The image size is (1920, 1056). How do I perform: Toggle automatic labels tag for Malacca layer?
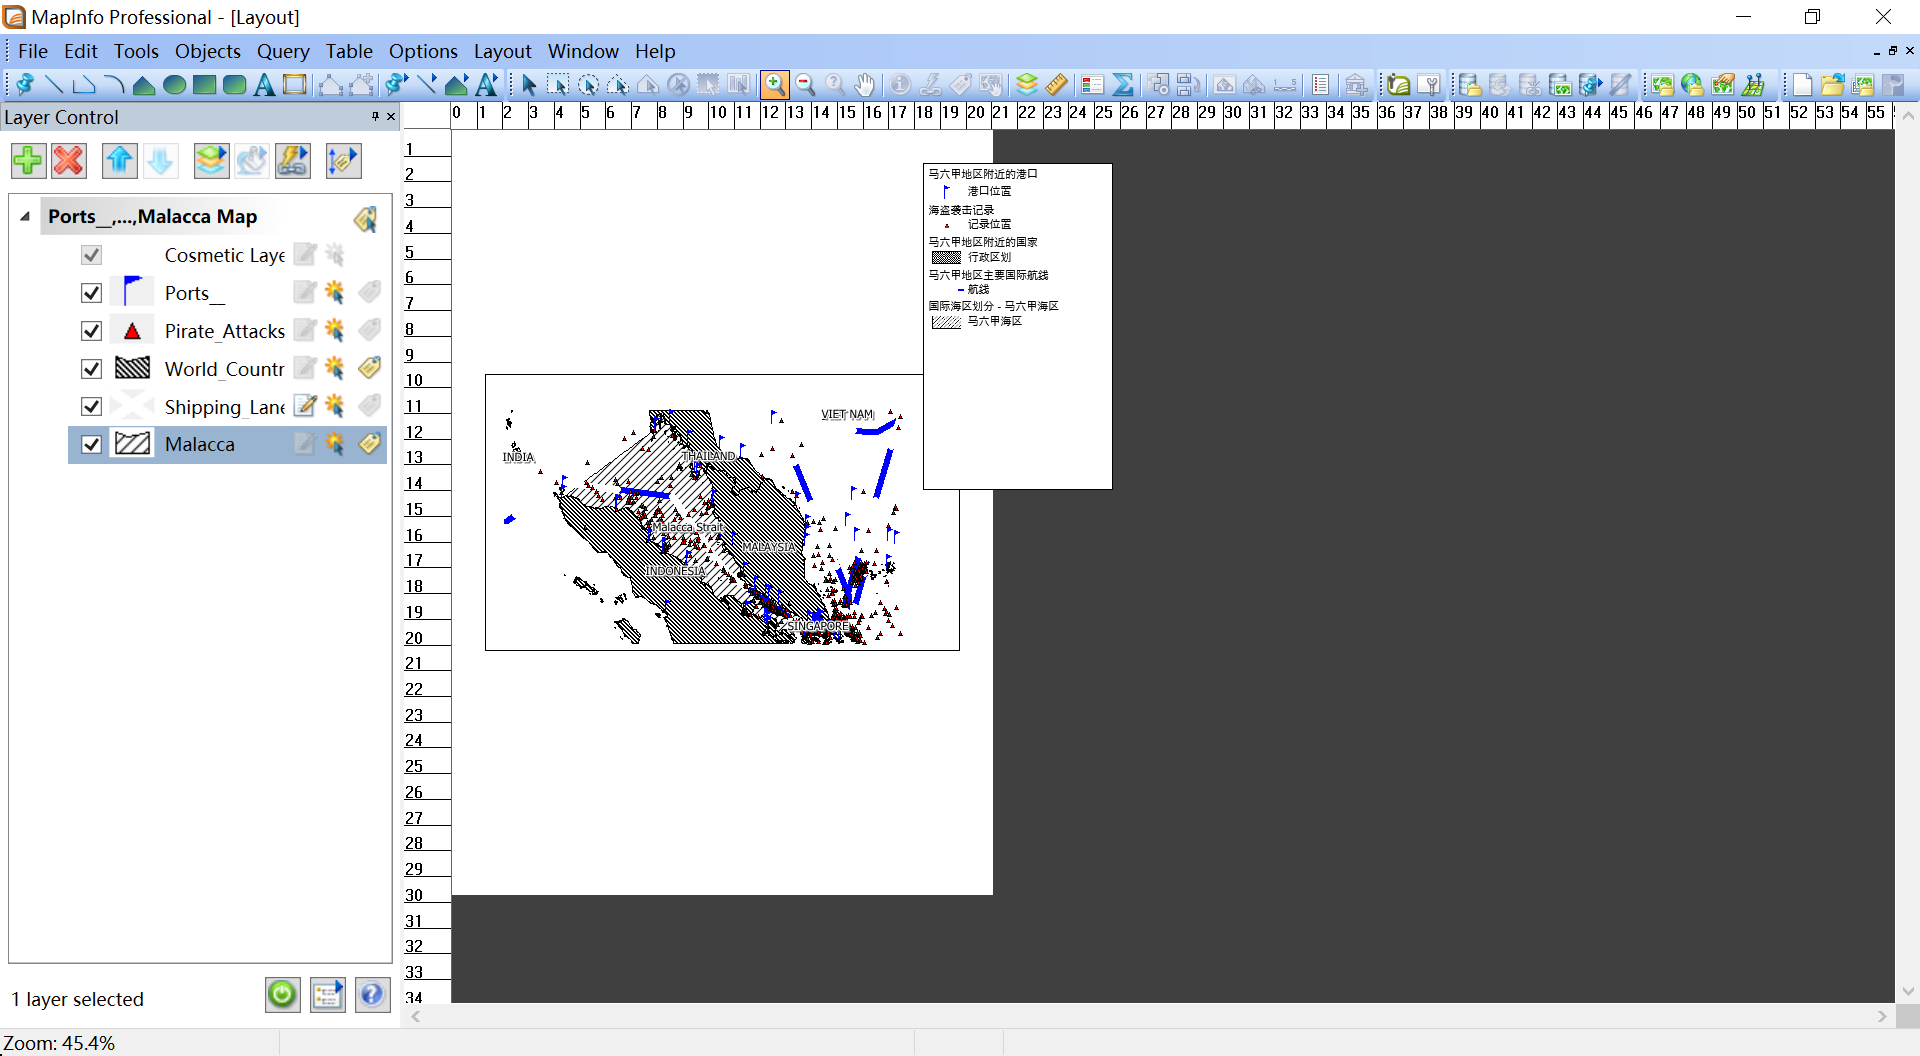pos(369,443)
